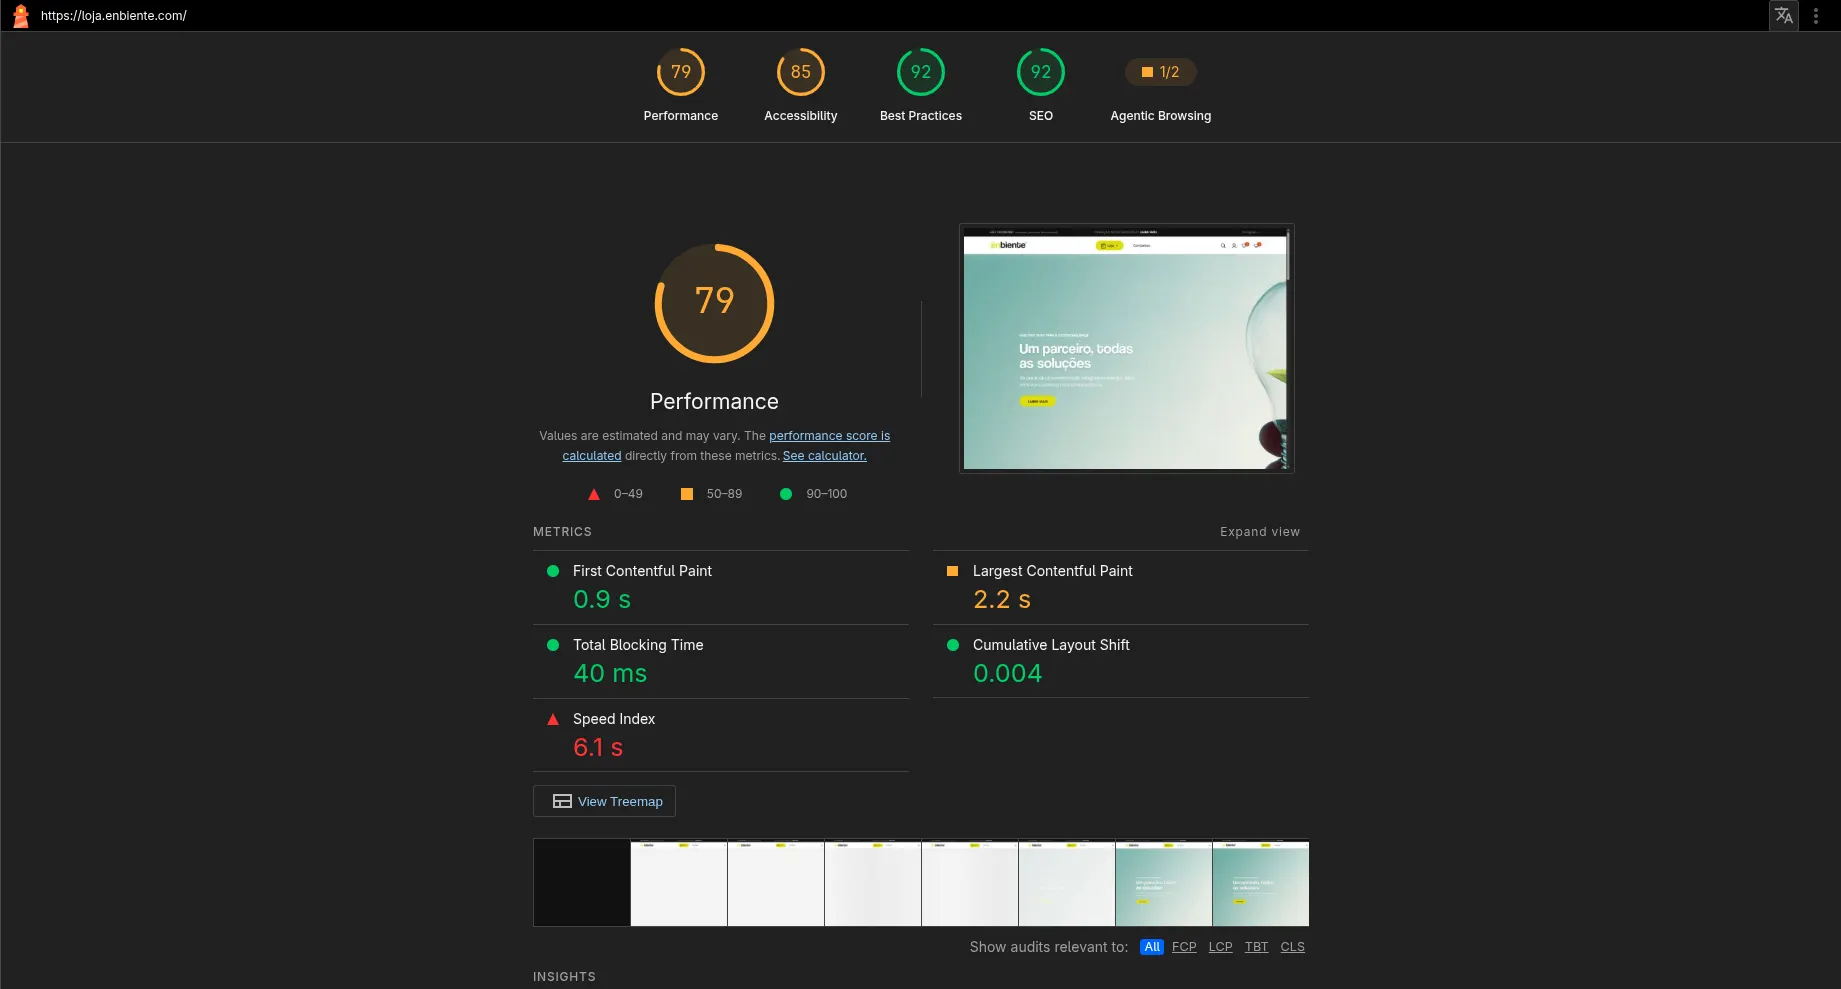Filter audits by TBT
This screenshot has width=1841, height=989.
(1256, 947)
